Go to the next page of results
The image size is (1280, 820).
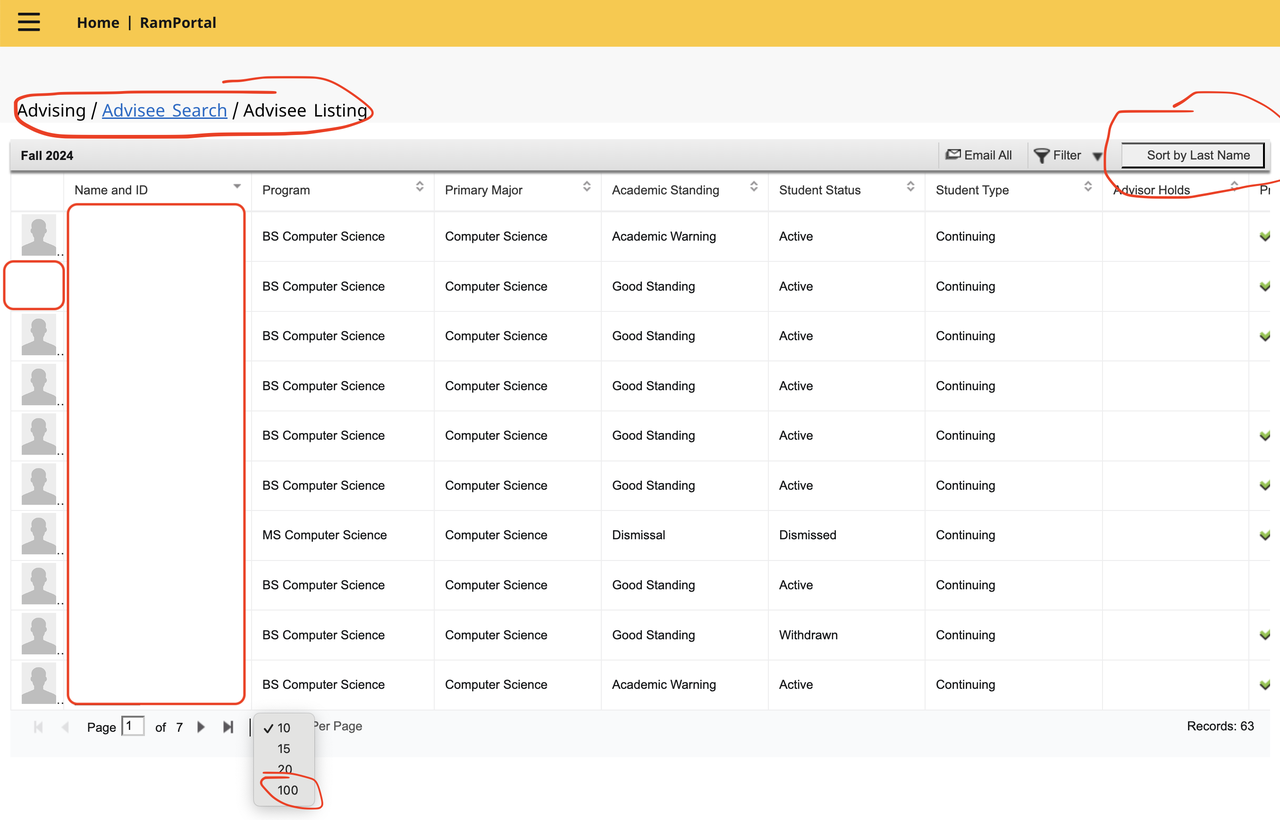coord(201,727)
